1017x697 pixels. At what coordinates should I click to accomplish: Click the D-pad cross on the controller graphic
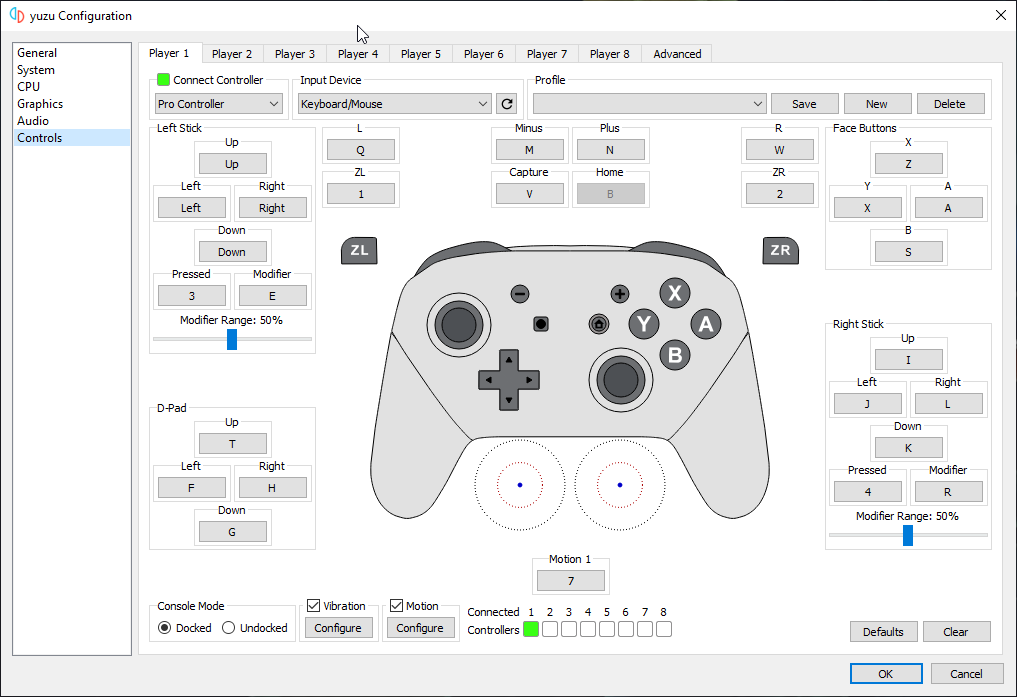pyautogui.click(x=509, y=380)
